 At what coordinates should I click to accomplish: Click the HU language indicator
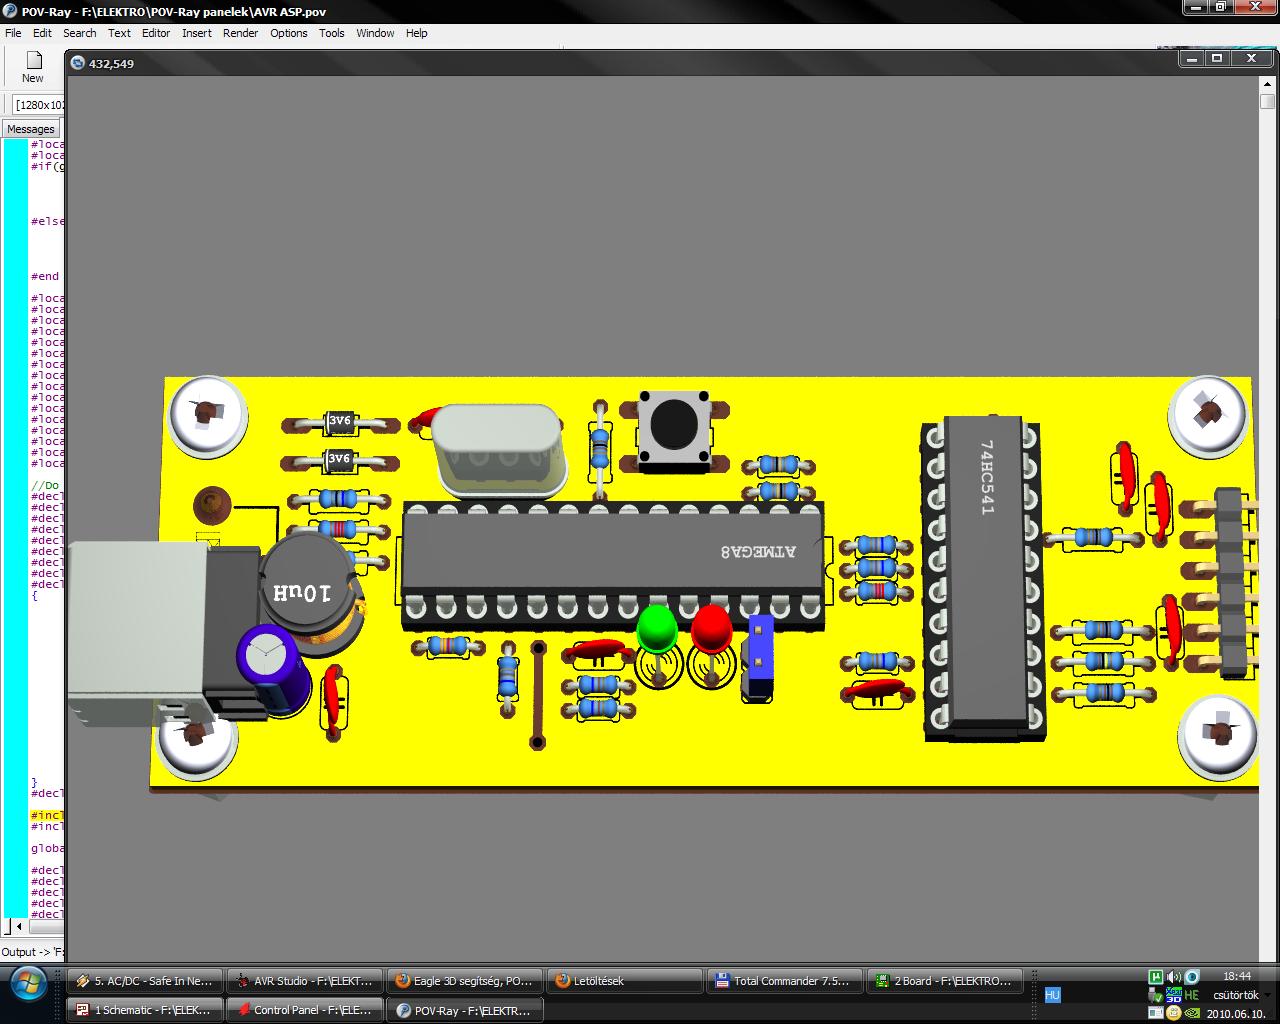tap(1052, 995)
